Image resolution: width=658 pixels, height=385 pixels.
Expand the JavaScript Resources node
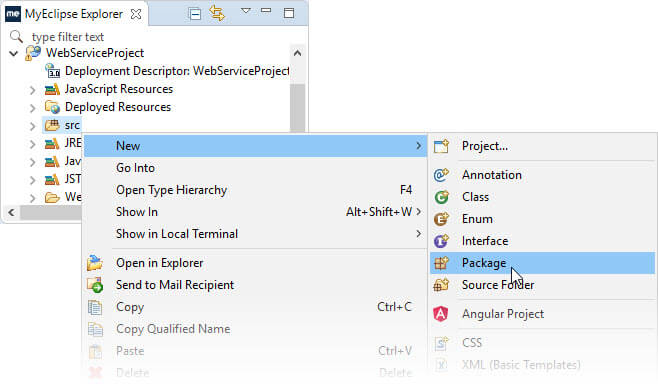point(33,89)
